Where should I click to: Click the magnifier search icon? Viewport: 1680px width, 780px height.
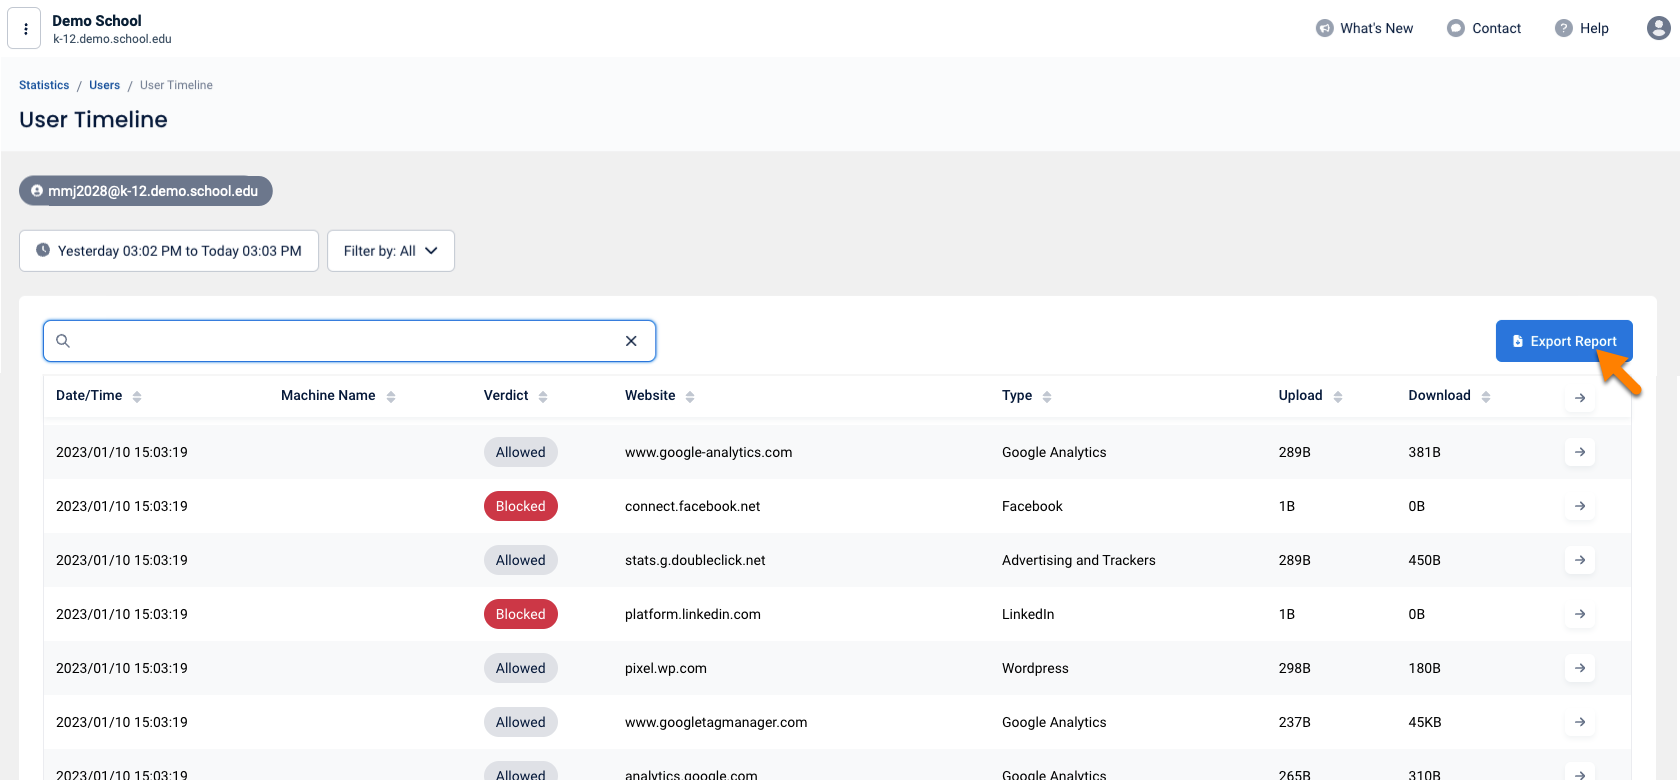63,341
